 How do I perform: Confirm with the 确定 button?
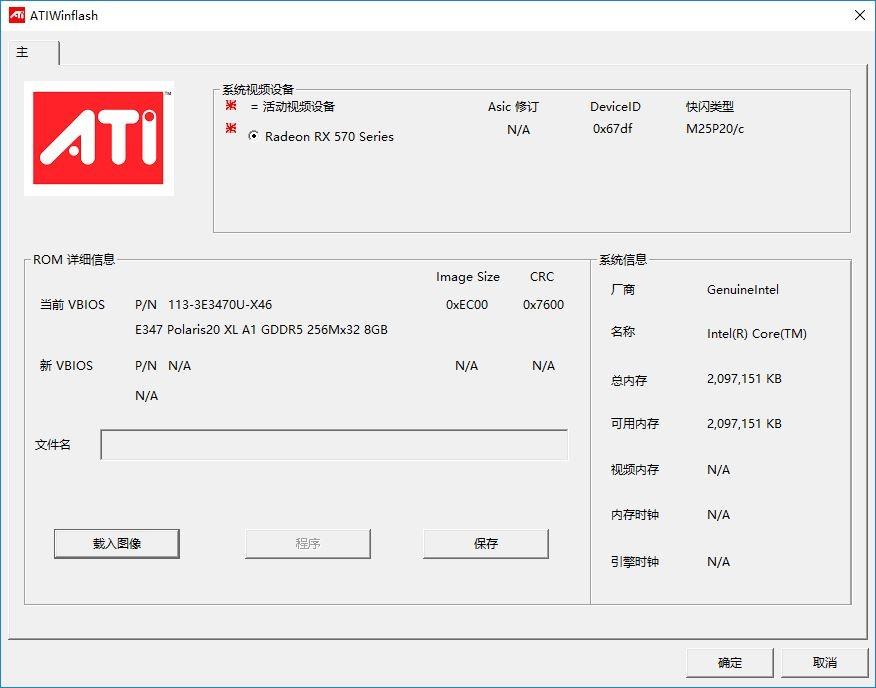pyautogui.click(x=730, y=663)
